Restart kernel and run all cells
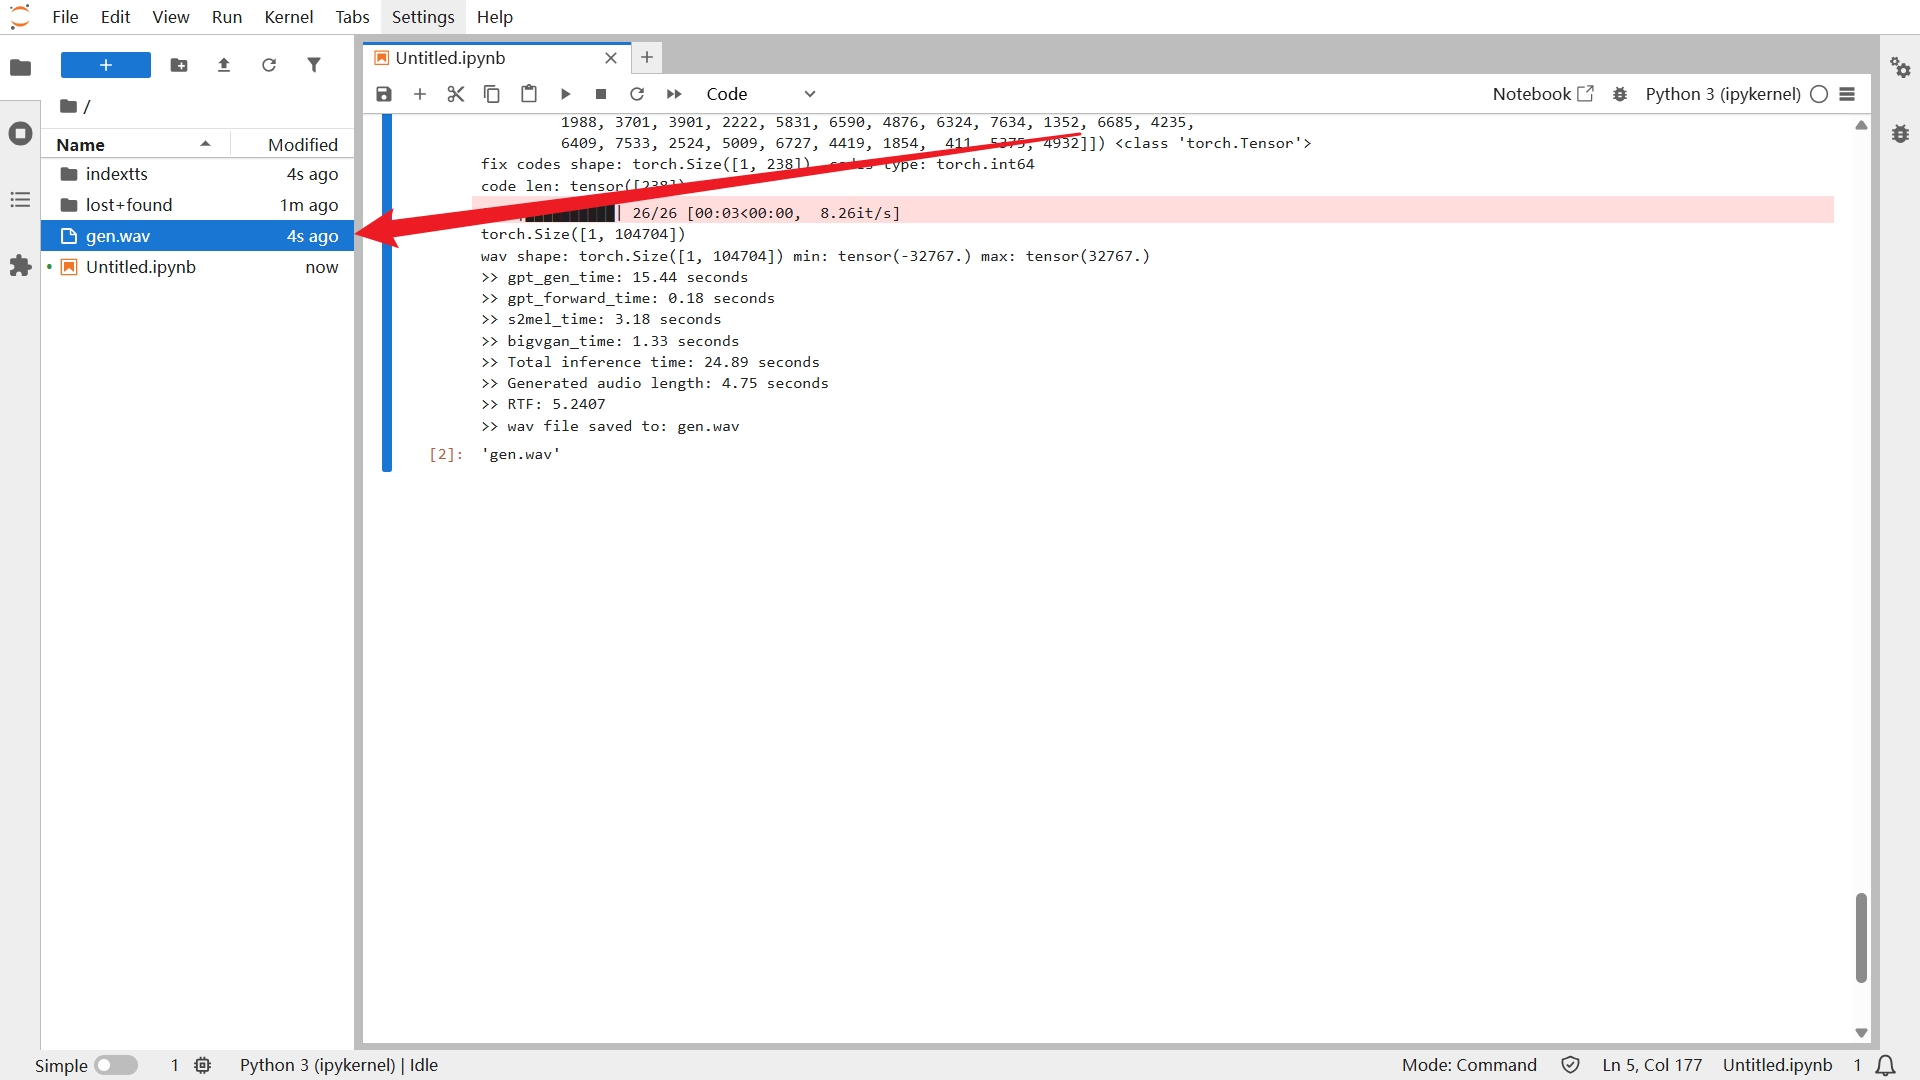 674,94
